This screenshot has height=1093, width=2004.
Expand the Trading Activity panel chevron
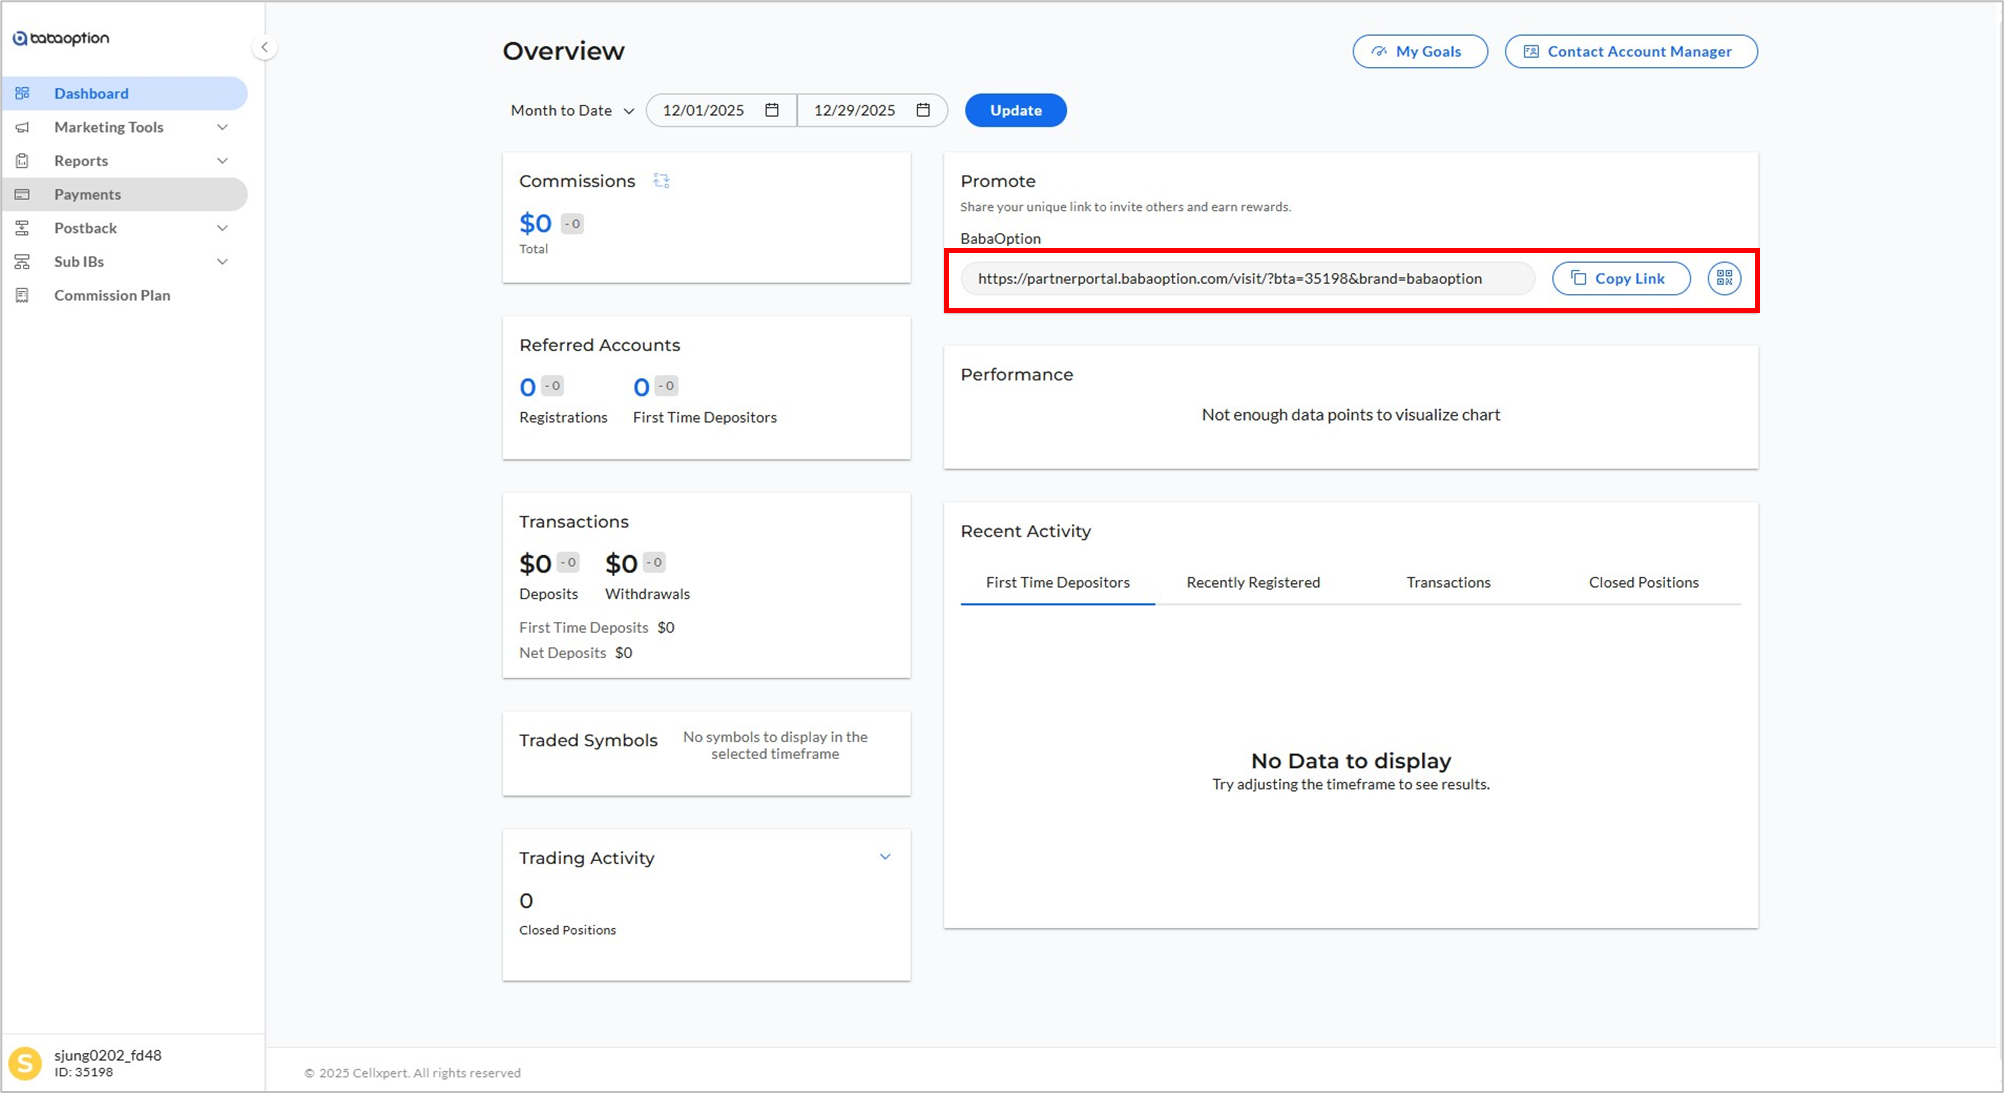pos(885,857)
